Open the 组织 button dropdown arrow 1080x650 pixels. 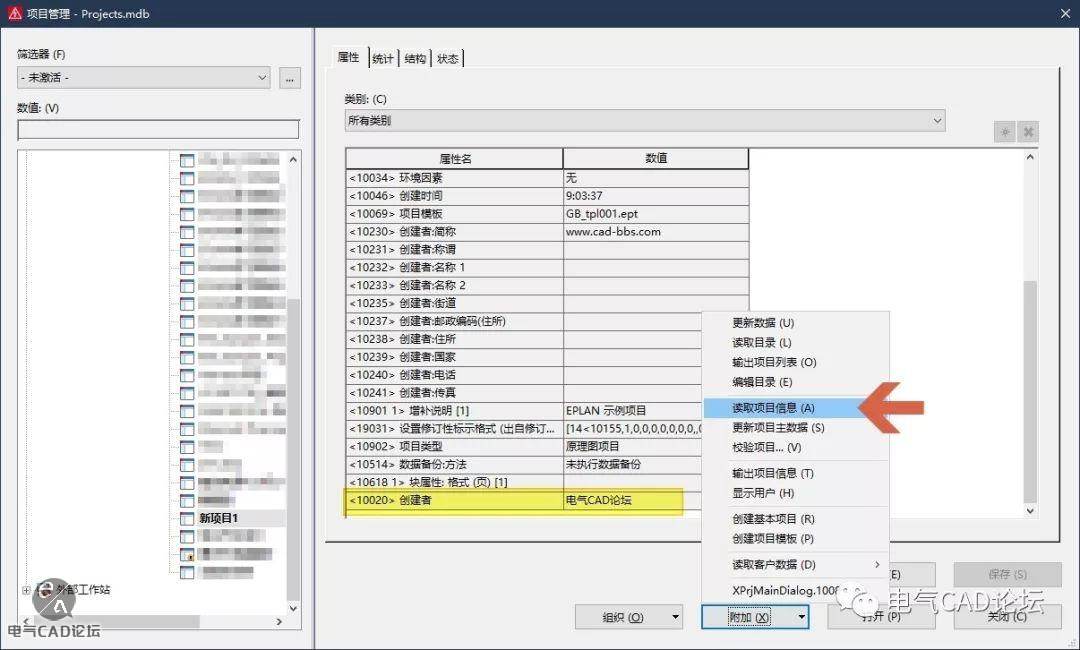pos(676,618)
